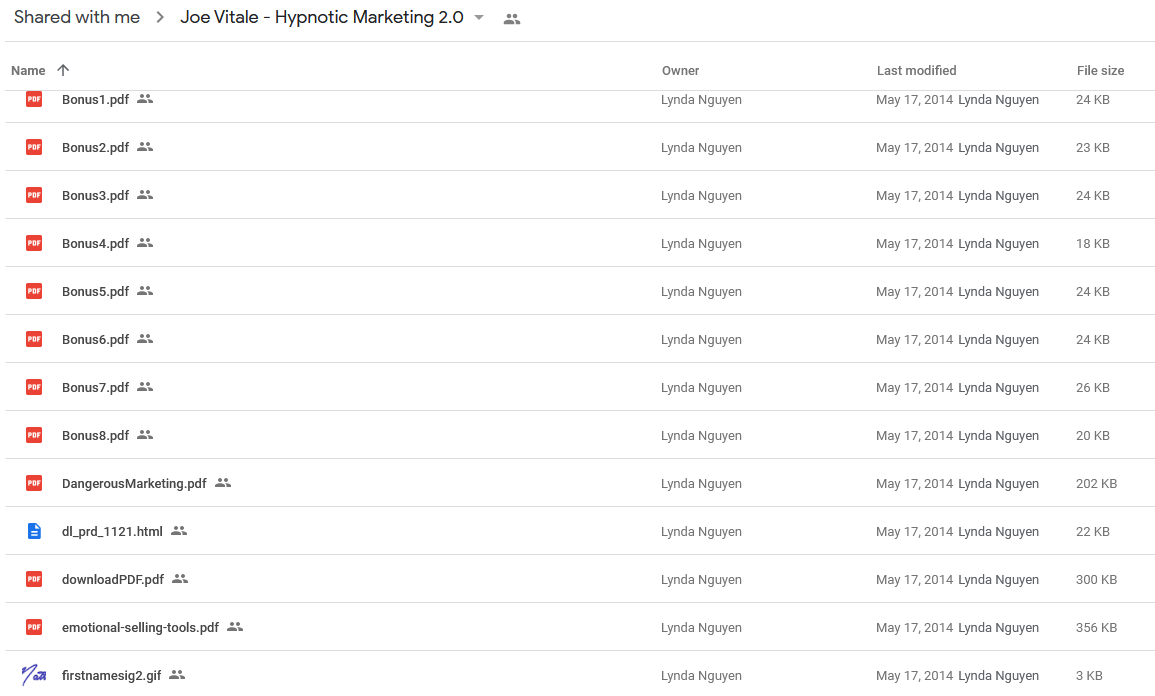Click the shared icon beside emotional-selling-tools.pdf
Screen dimensions: 1155x696
click(235, 626)
